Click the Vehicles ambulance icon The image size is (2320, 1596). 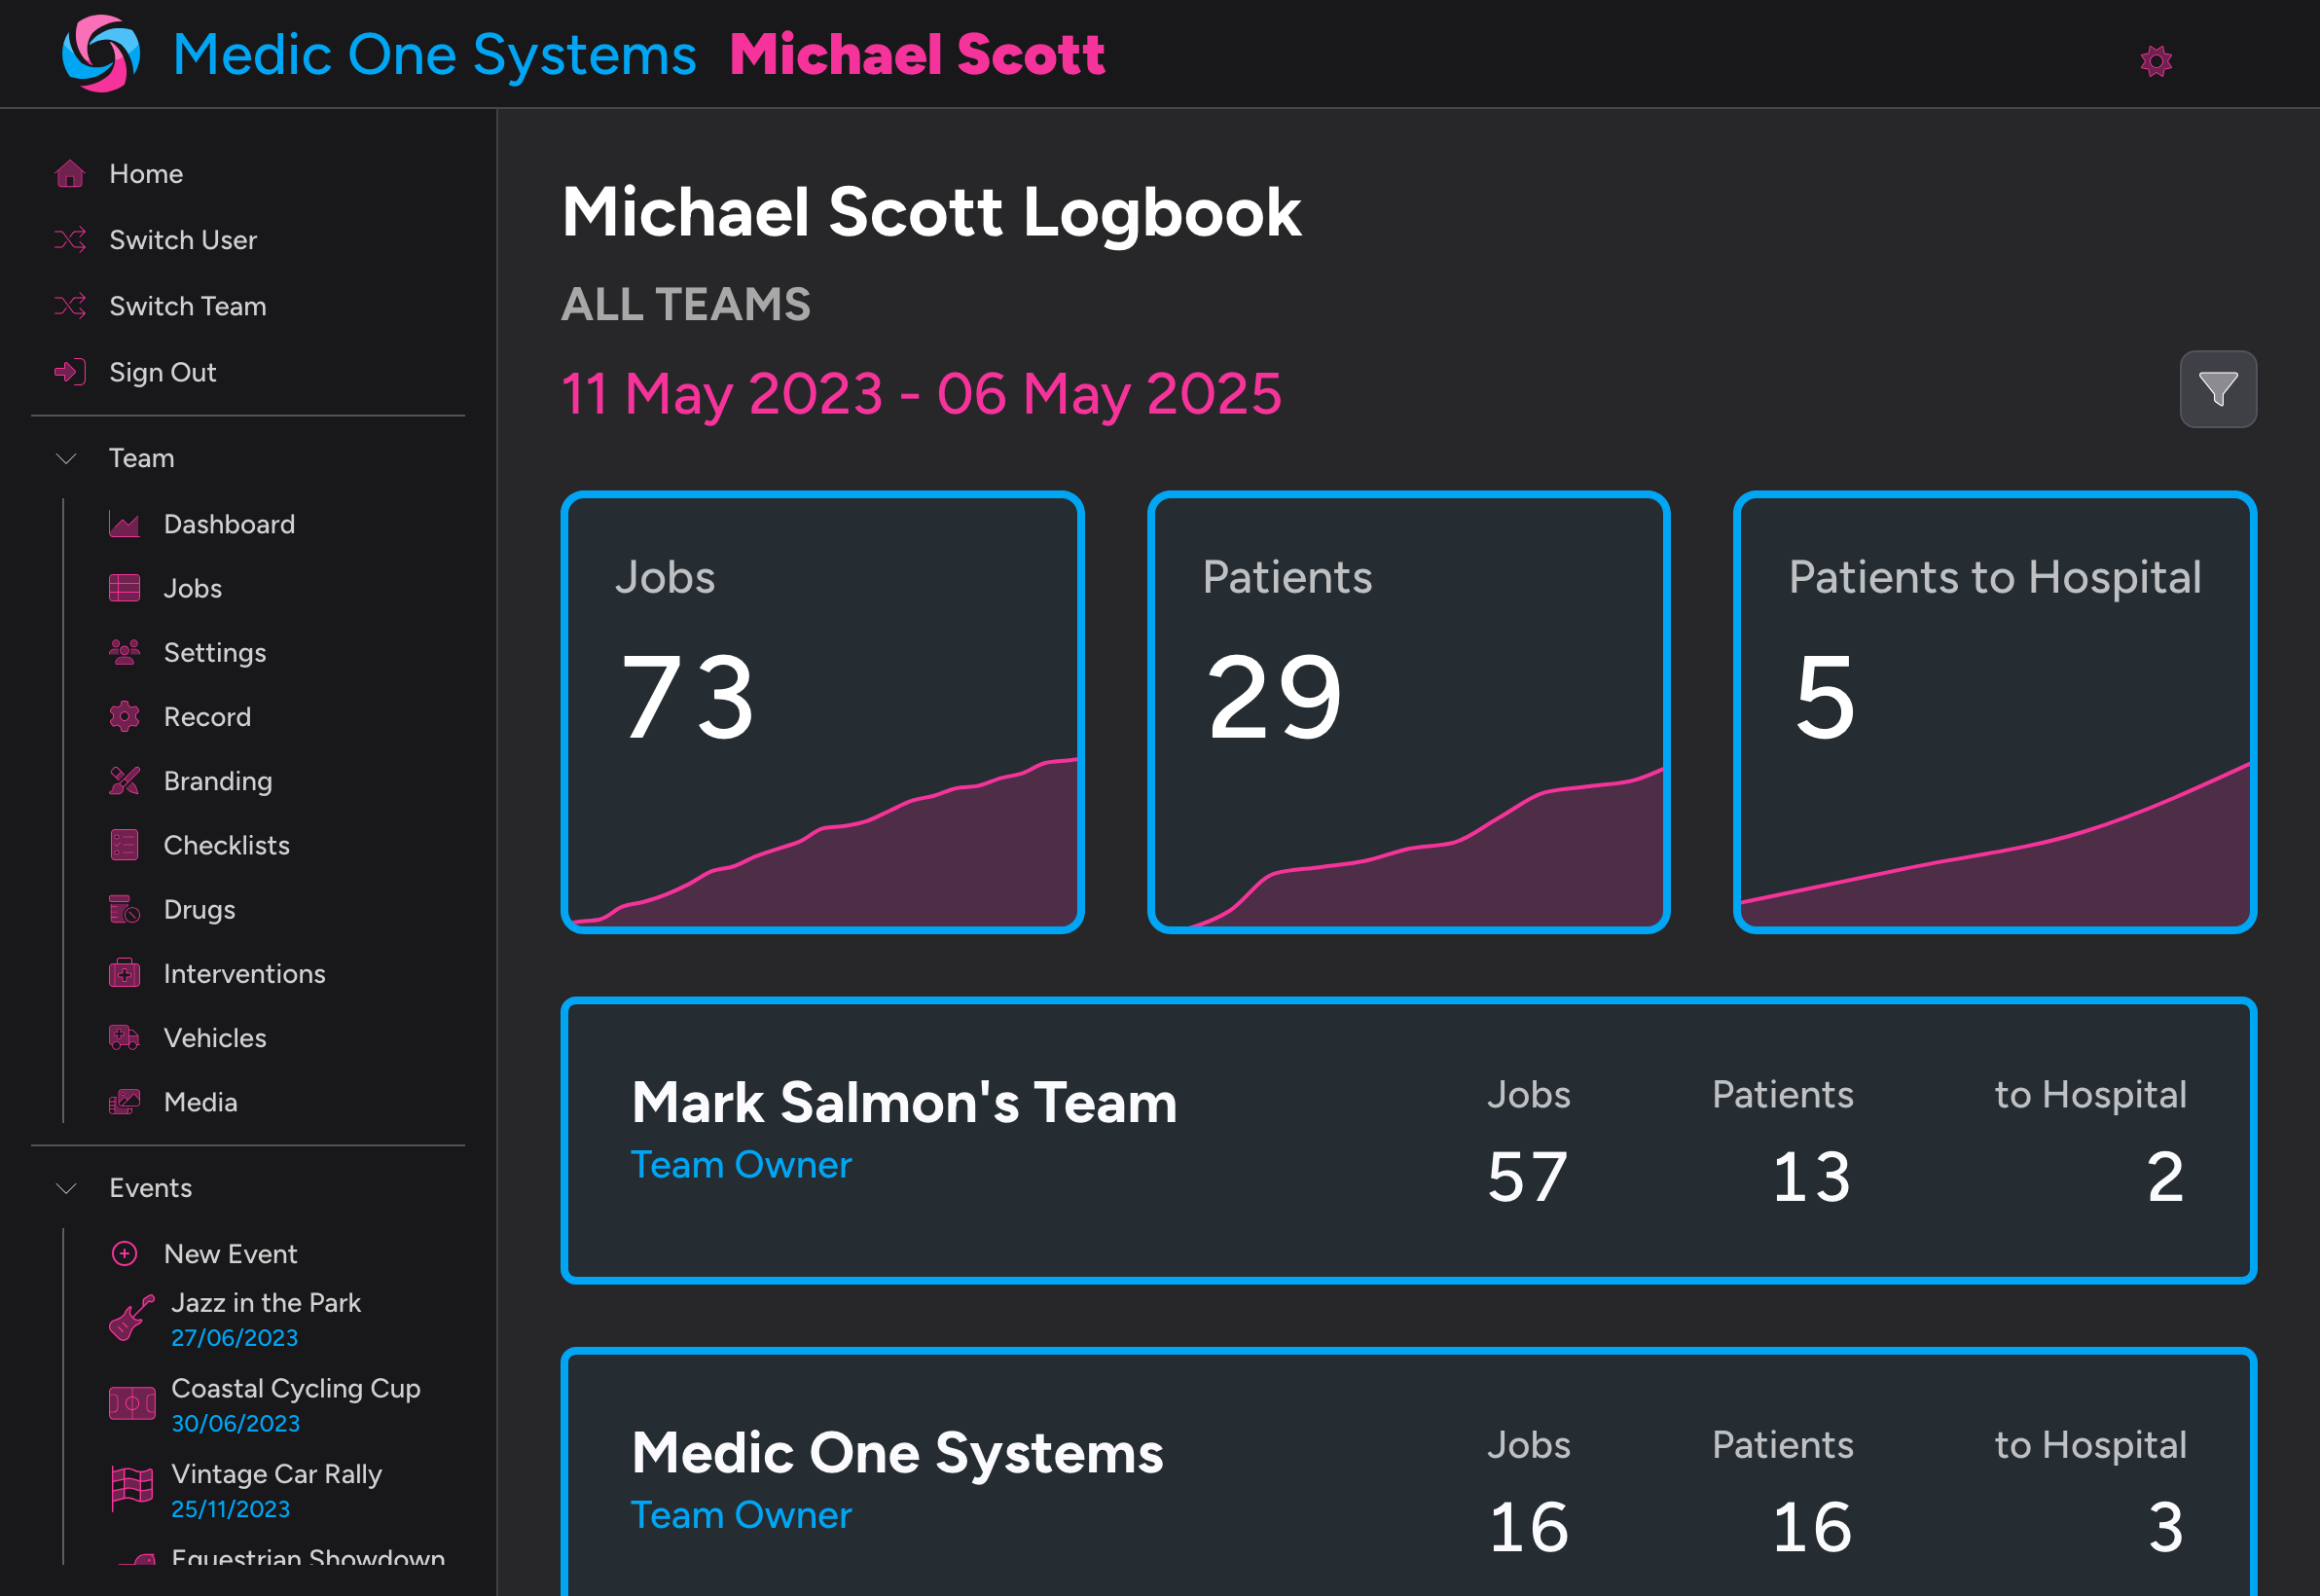[x=123, y=1037]
